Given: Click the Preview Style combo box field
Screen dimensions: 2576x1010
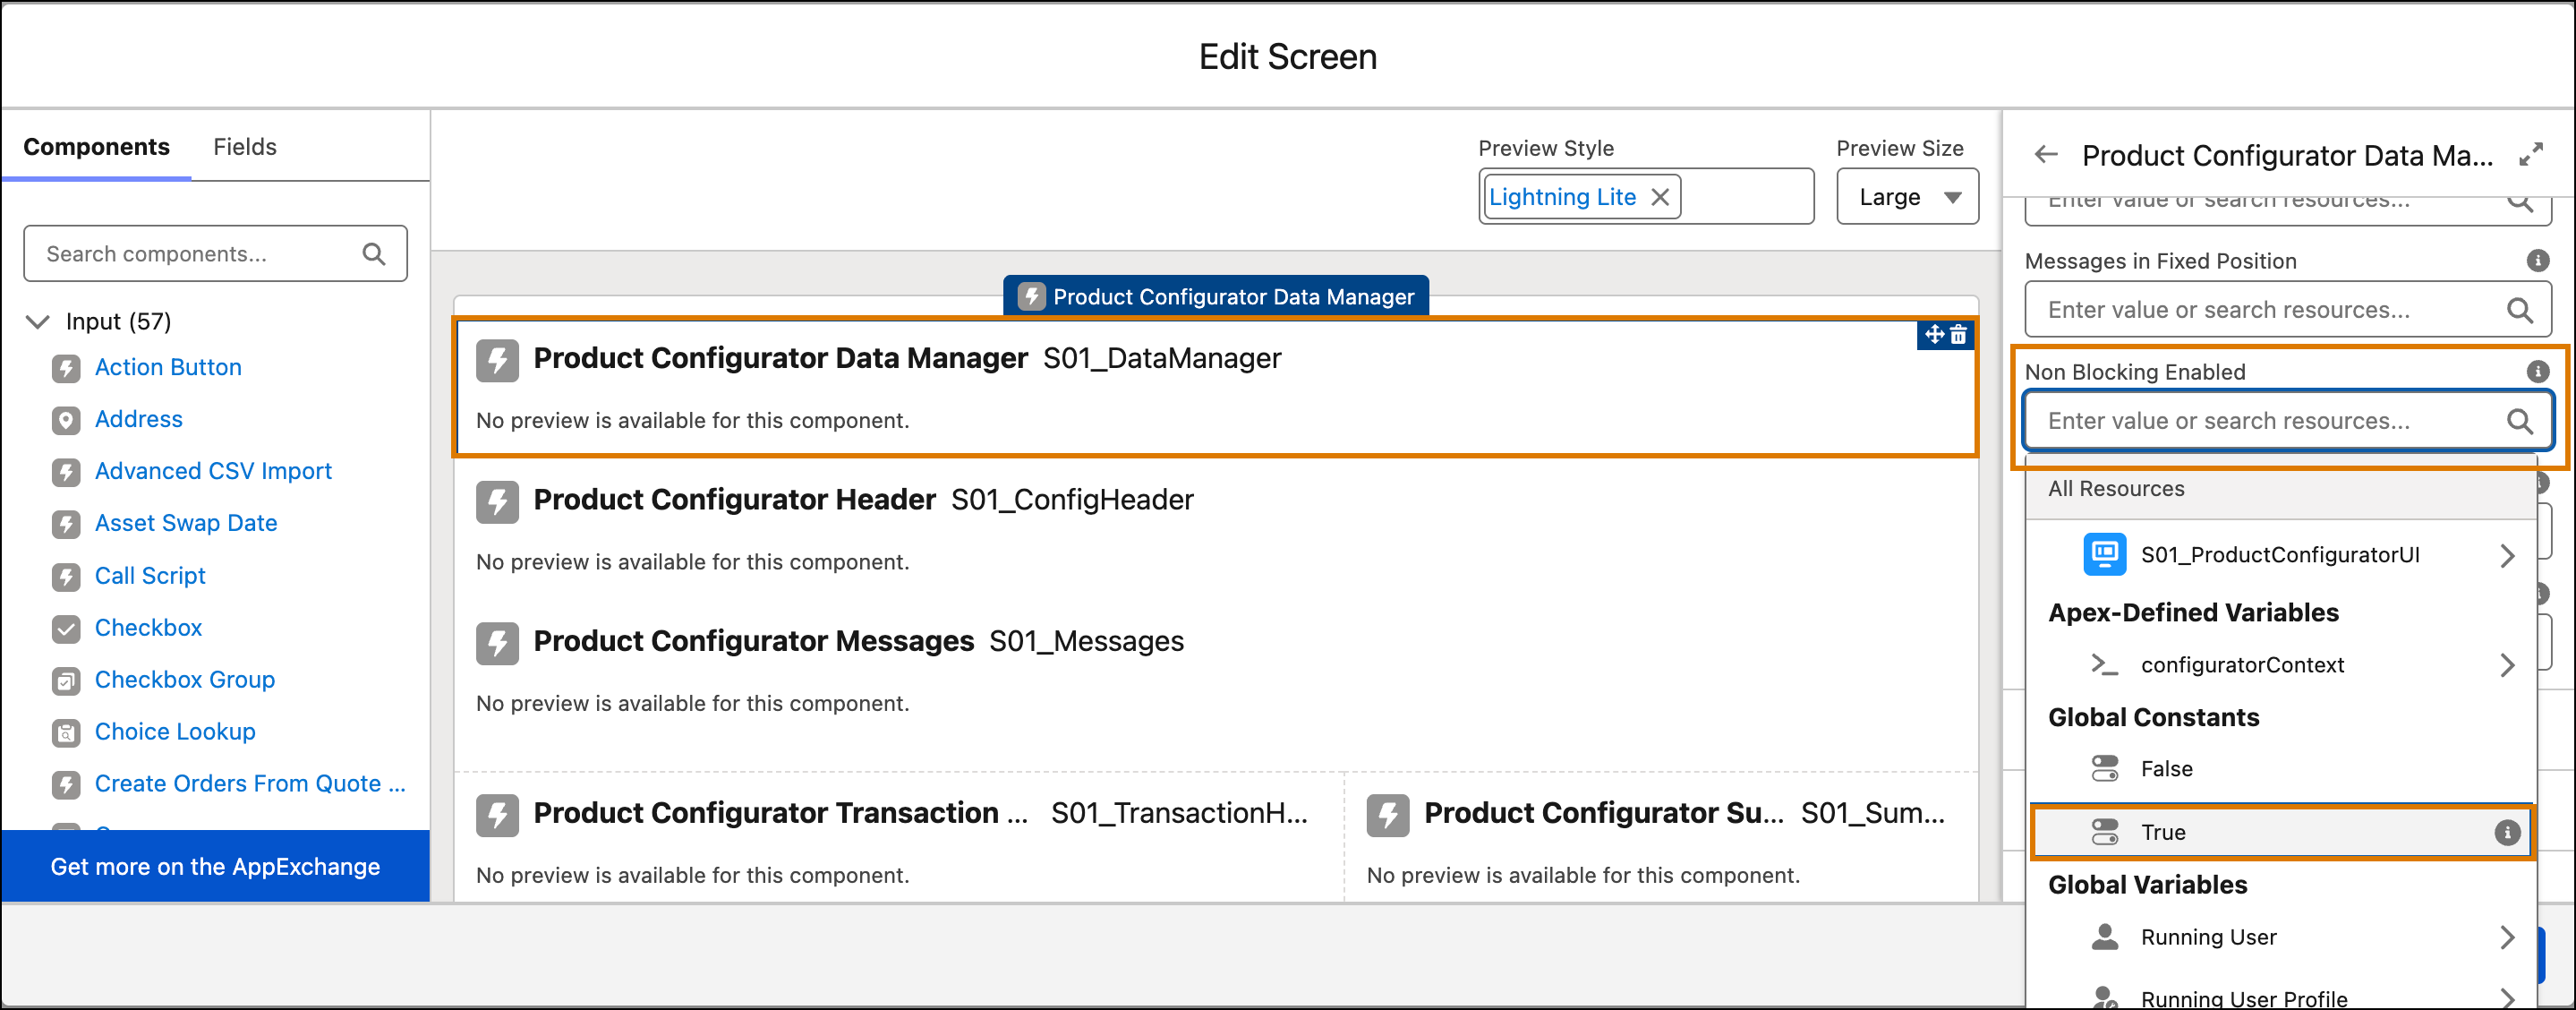Looking at the screenshot, I should point(1646,197).
